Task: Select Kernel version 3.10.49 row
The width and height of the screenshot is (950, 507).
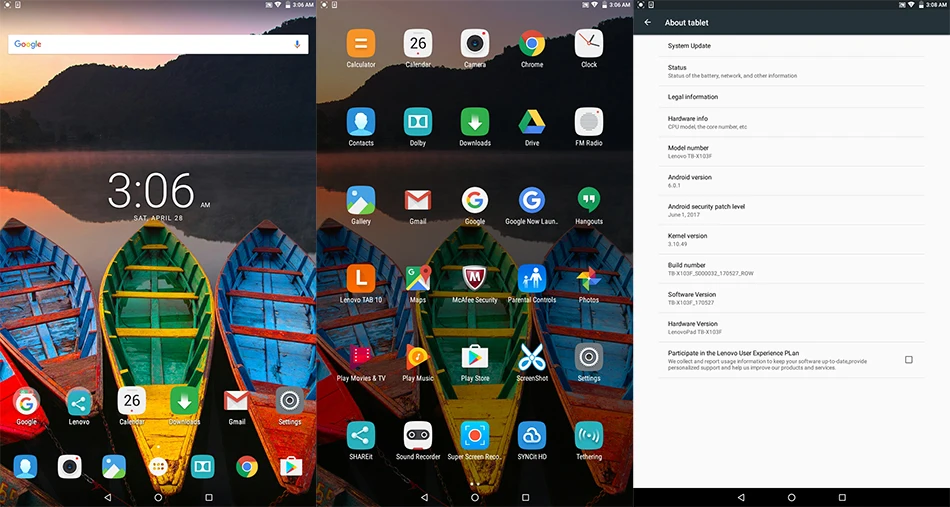Action: (x=791, y=240)
